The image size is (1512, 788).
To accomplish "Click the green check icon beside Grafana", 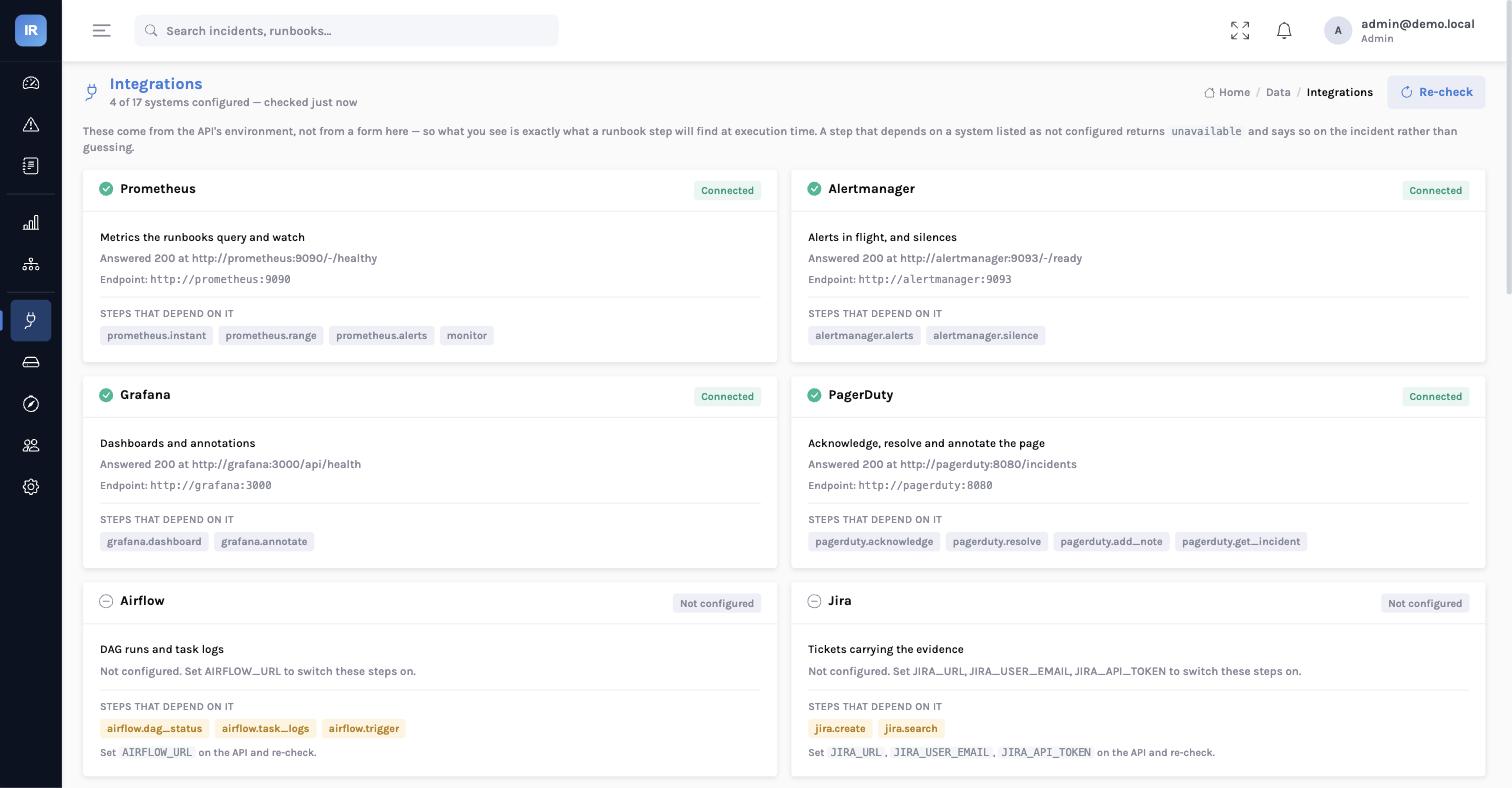I will [106, 395].
